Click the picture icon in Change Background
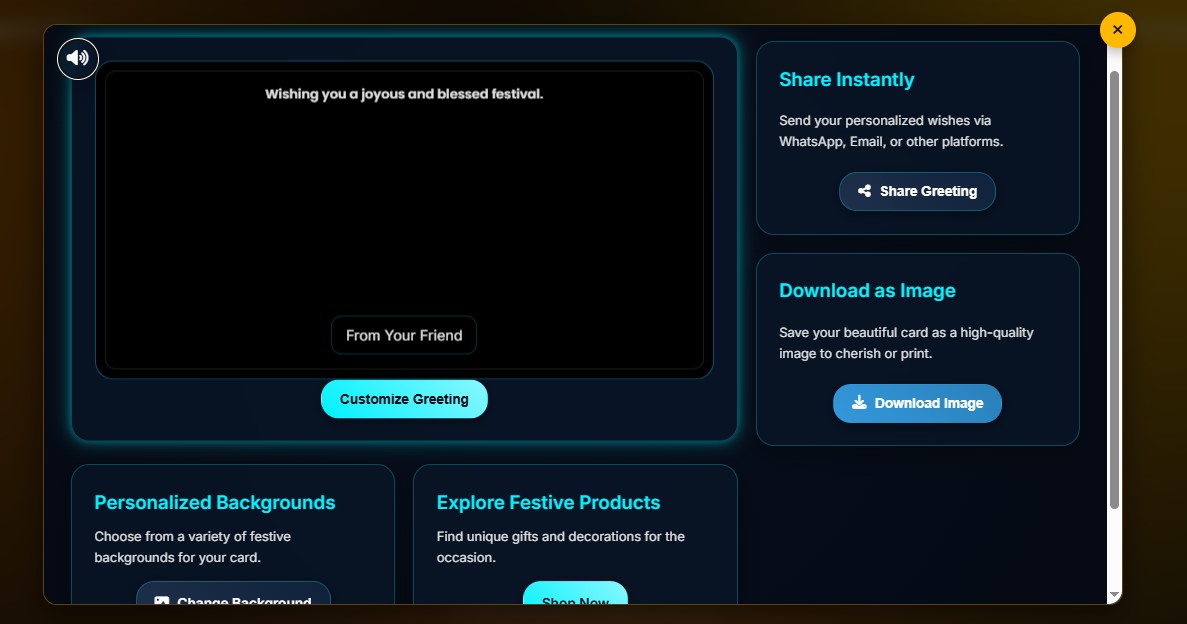The width and height of the screenshot is (1187, 624). click(162, 600)
